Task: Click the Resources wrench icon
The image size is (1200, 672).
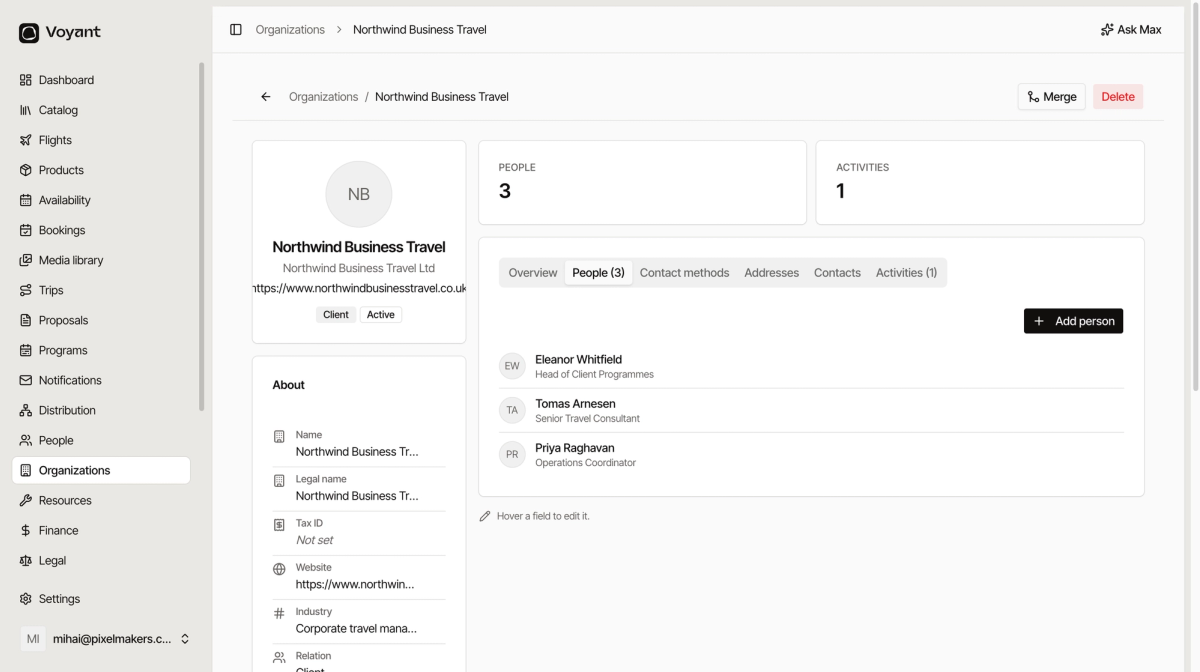Action: pyautogui.click(x=26, y=500)
